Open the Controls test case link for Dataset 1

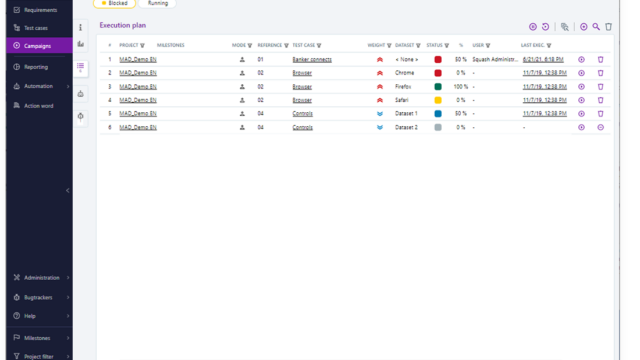pos(302,113)
